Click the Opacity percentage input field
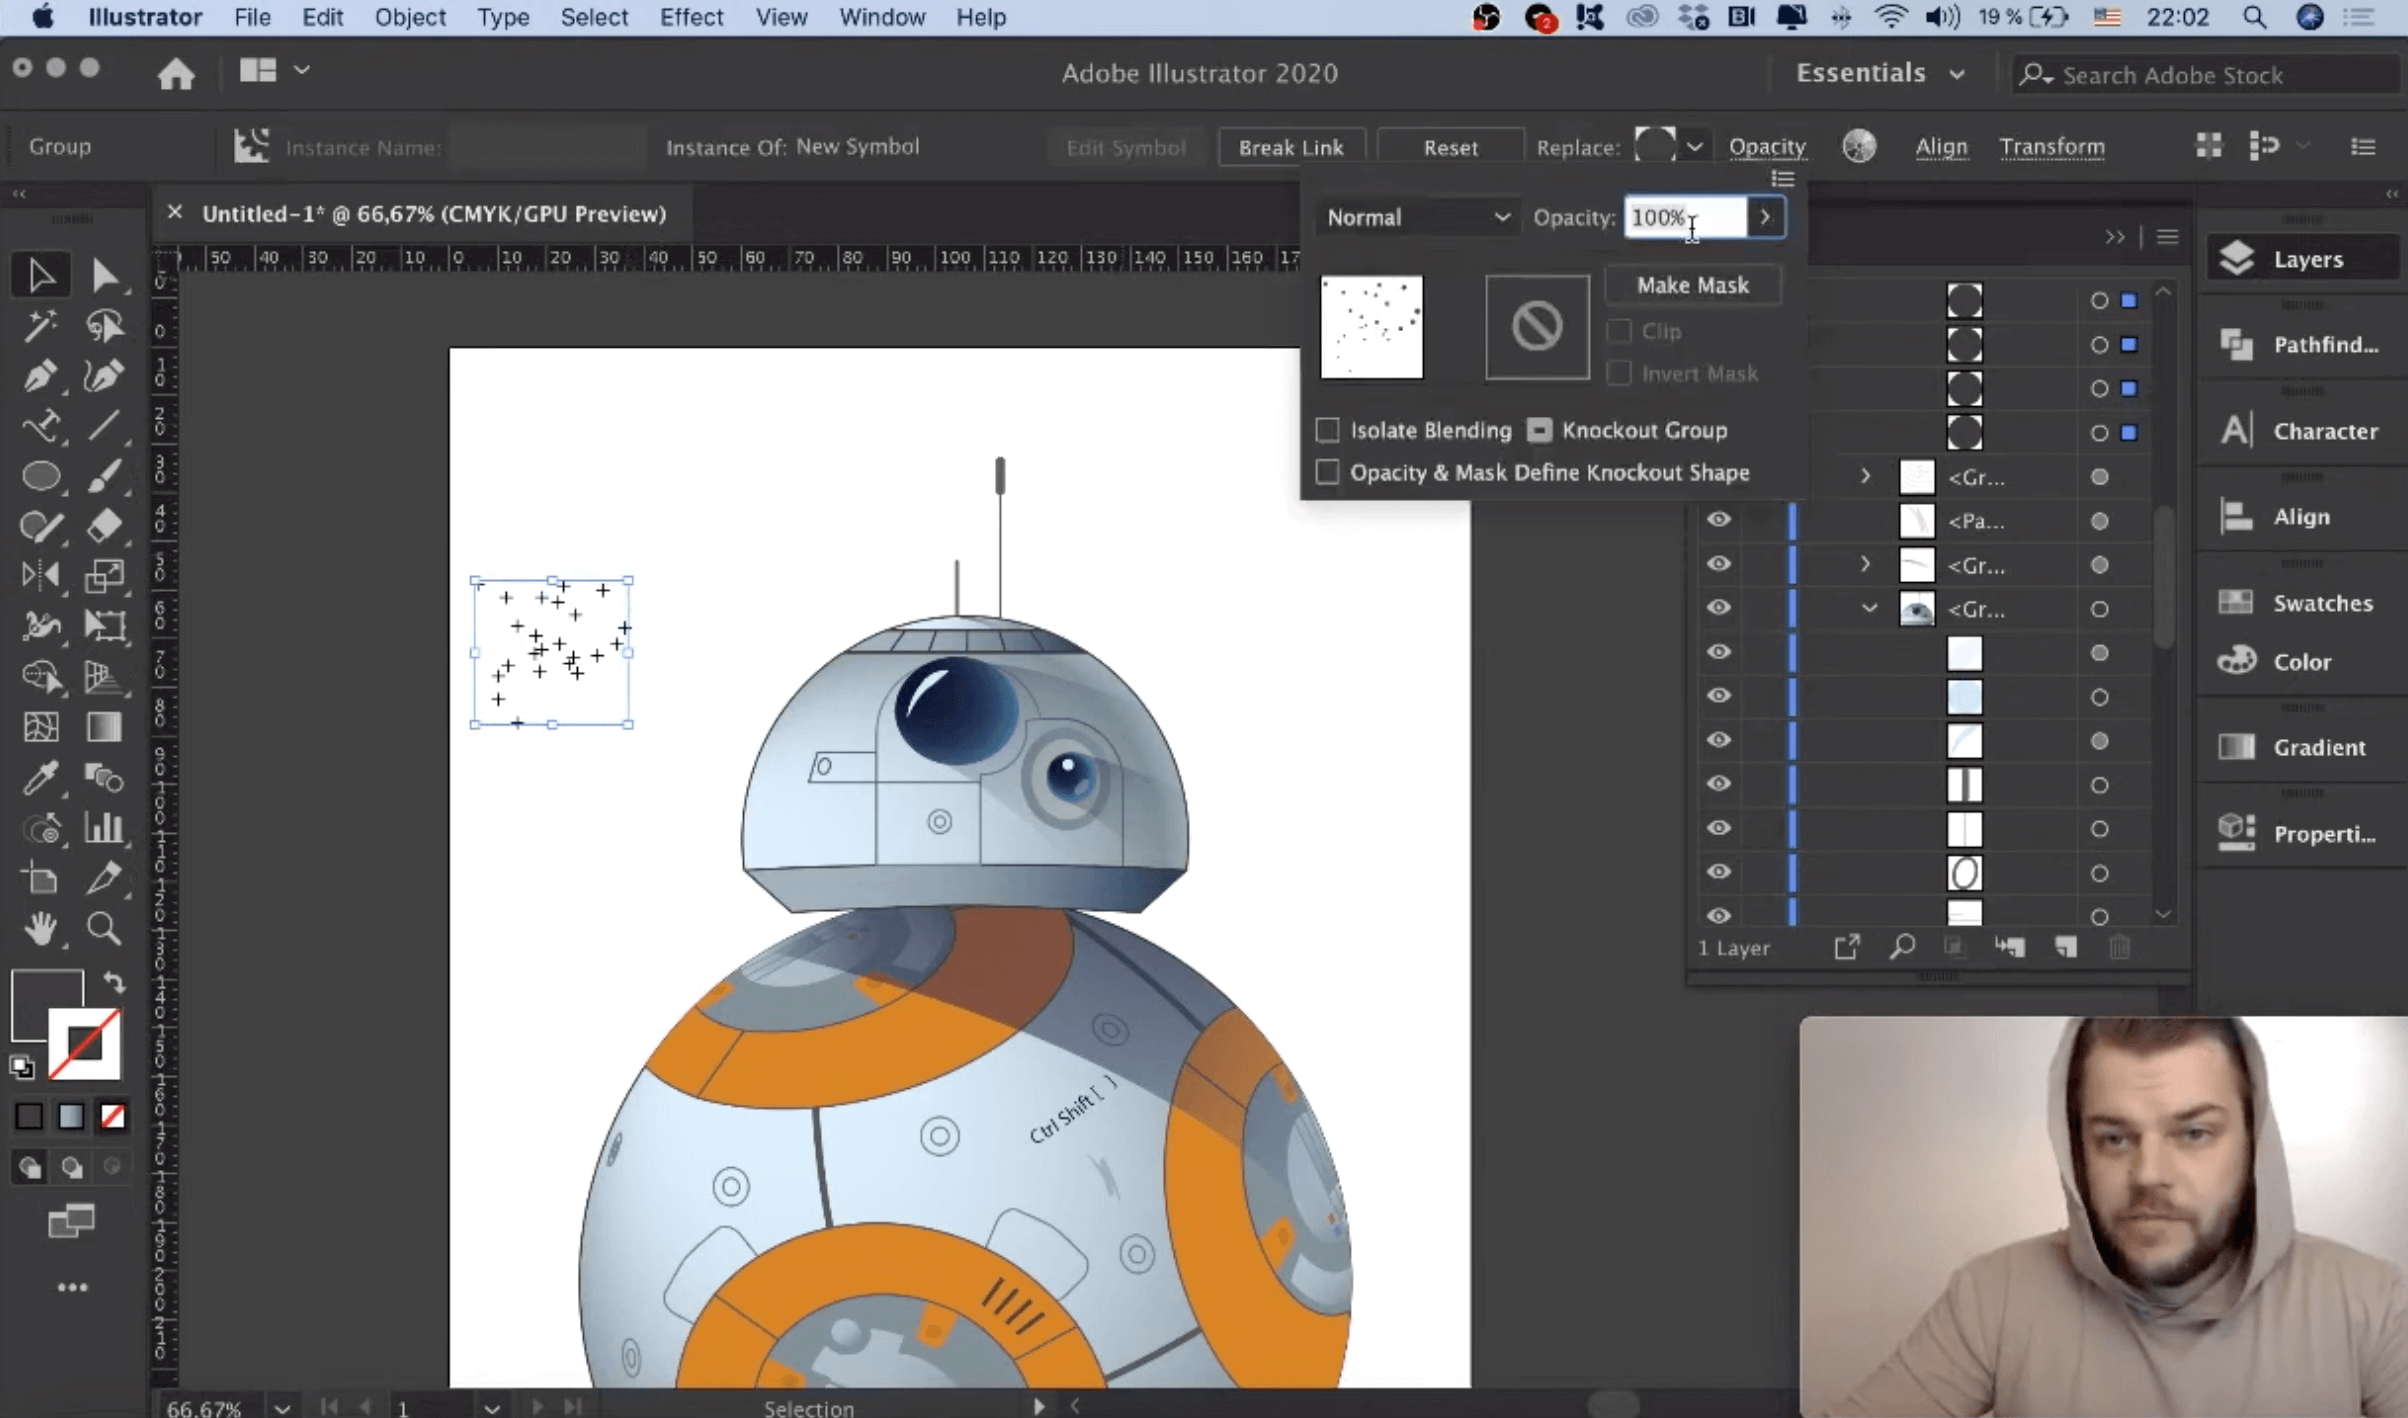 click(x=1684, y=217)
